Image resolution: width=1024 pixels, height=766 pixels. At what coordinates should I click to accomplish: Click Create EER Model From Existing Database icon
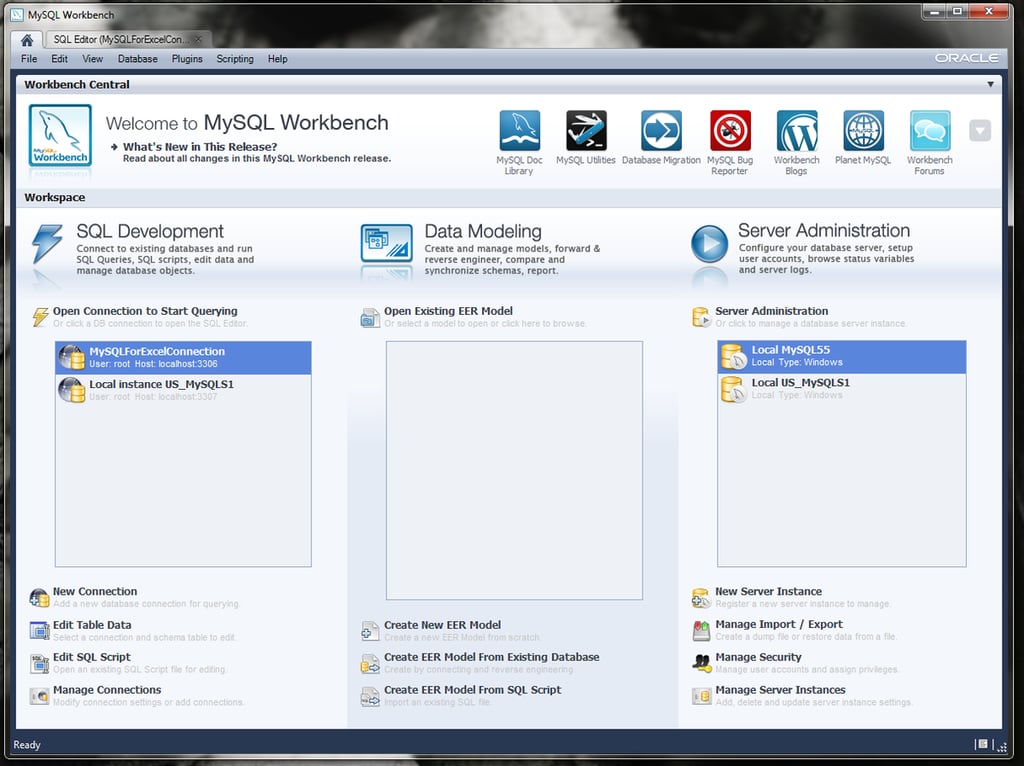coord(370,663)
